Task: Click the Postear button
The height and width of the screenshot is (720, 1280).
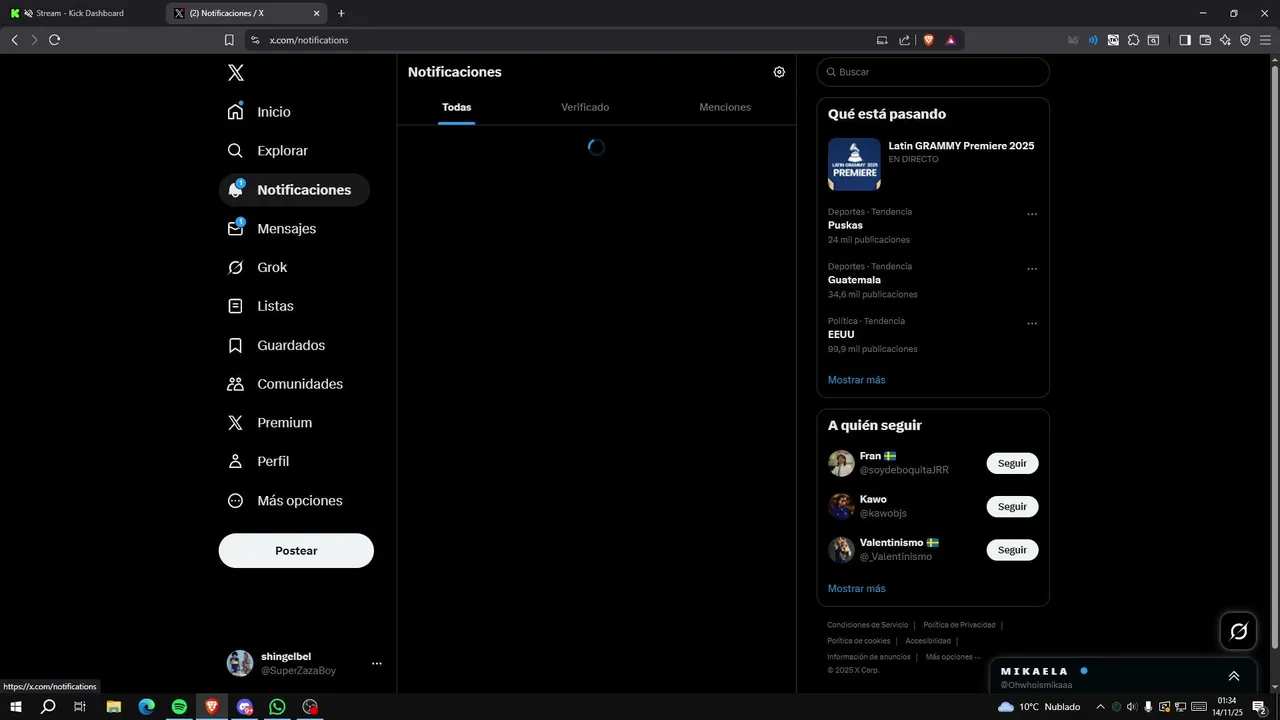Action: tap(296, 551)
